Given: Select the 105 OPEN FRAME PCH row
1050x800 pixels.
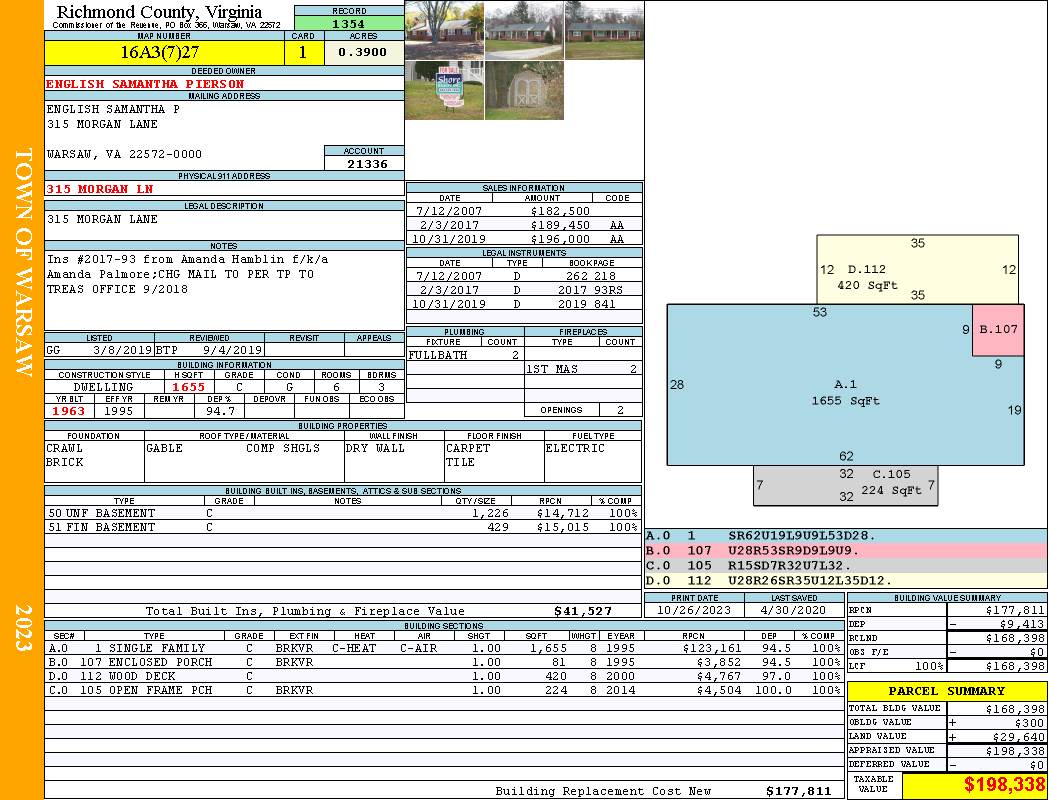Looking at the screenshot, I should tap(443, 690).
